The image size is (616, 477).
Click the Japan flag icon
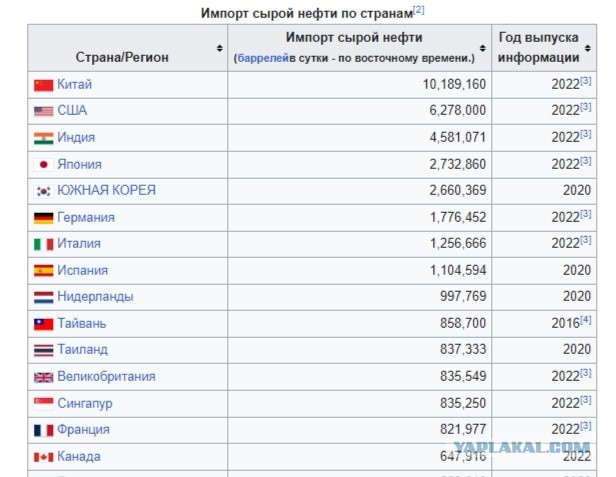43,164
